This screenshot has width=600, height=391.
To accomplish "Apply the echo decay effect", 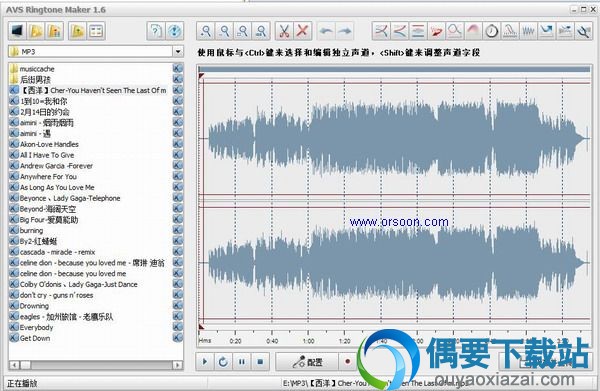I will [x=510, y=31].
